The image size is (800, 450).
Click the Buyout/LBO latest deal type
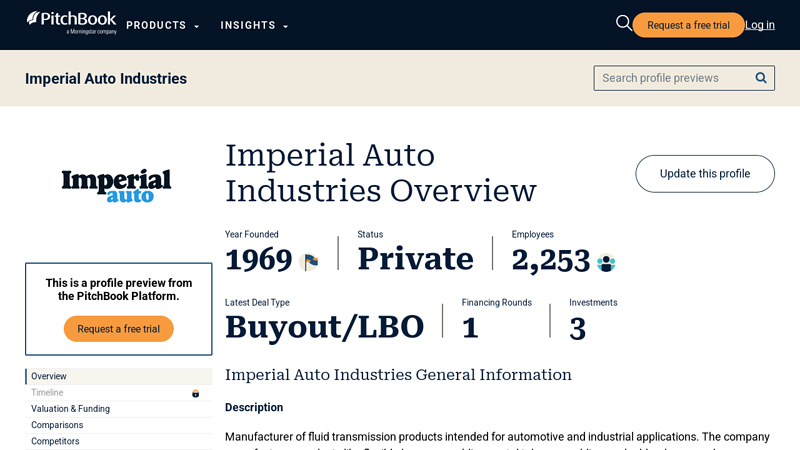pyautogui.click(x=324, y=328)
